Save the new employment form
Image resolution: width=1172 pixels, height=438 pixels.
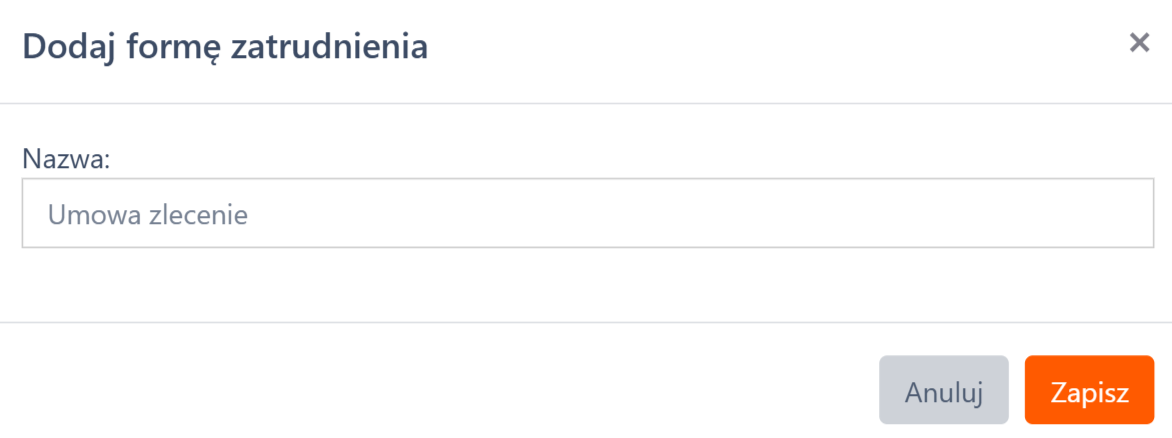(1089, 390)
